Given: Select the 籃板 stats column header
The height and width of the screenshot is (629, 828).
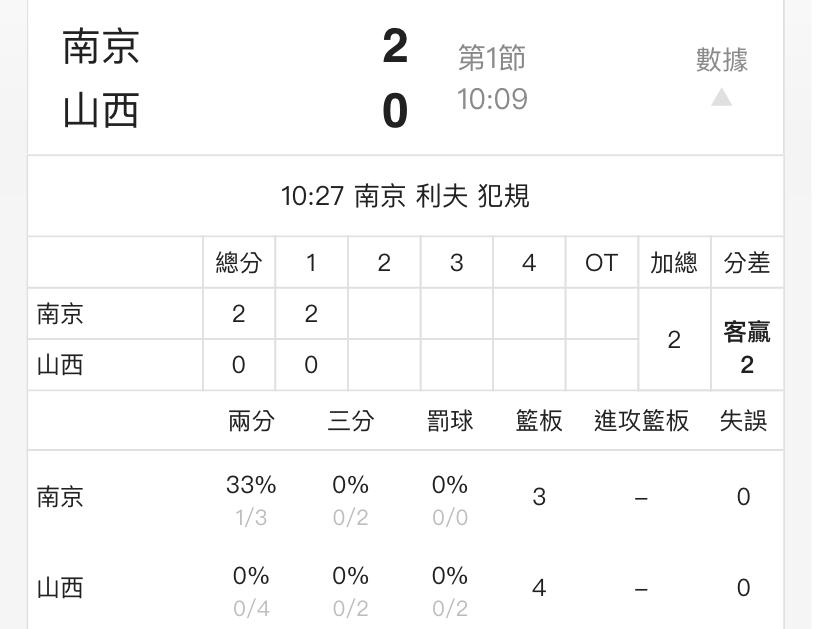Looking at the screenshot, I should (x=539, y=421).
